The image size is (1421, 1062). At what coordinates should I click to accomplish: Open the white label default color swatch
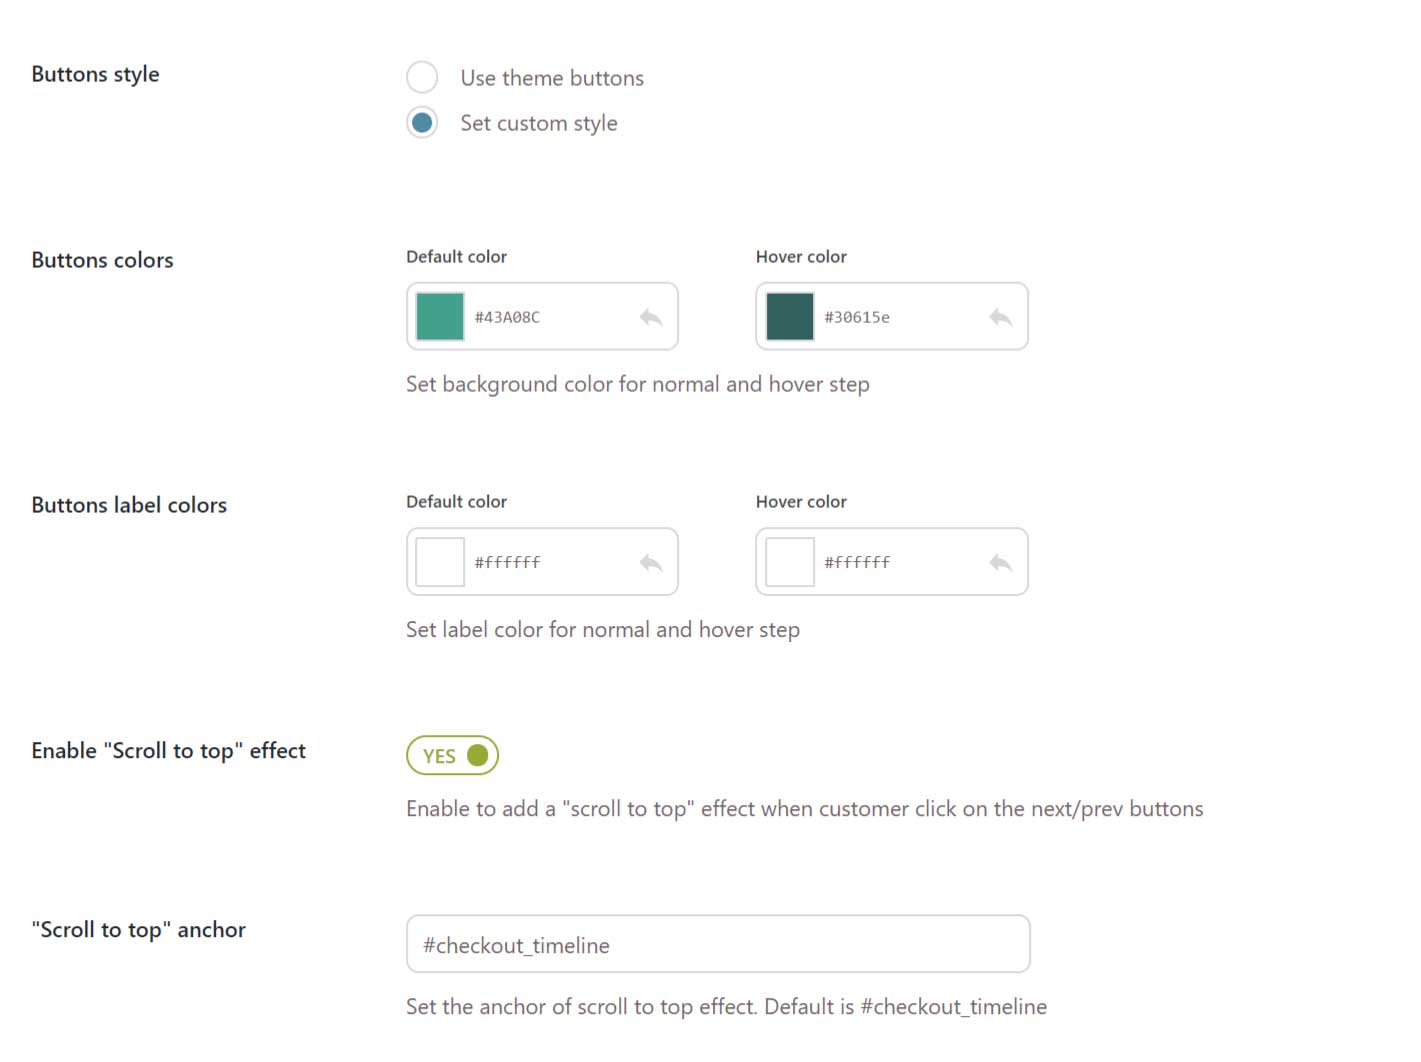coord(440,562)
